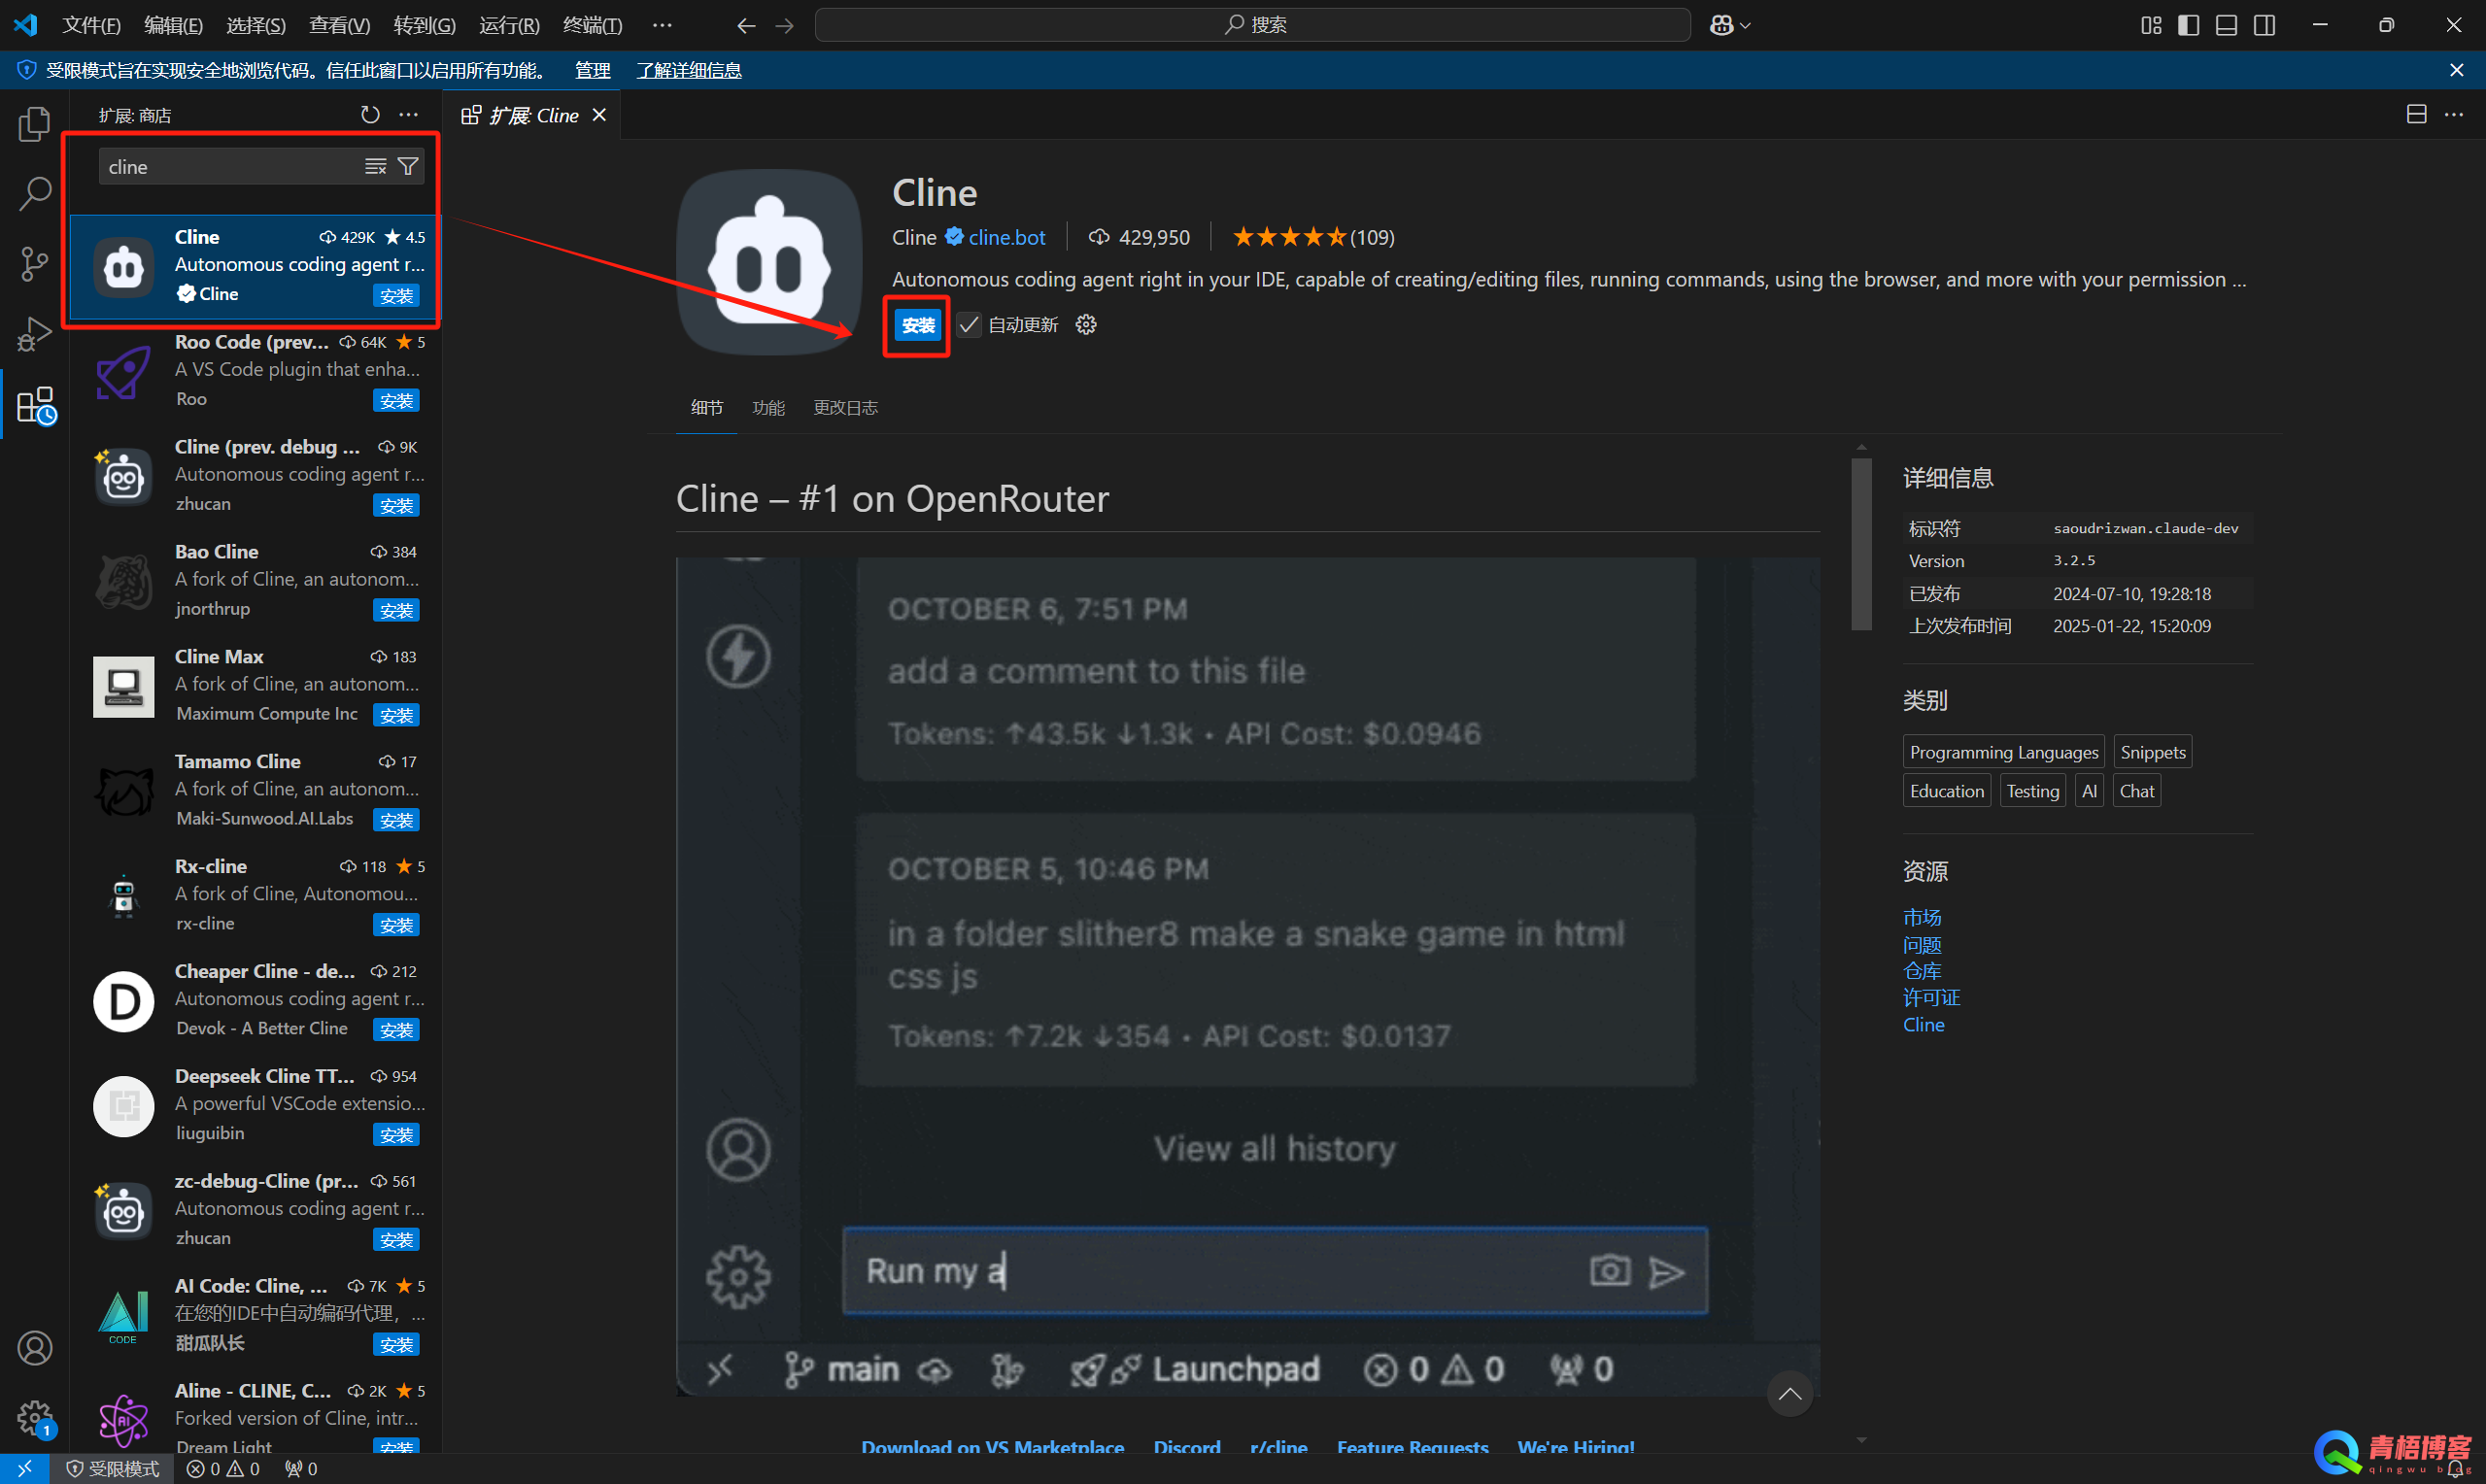Viewport: 2486px width, 1484px height.
Task: Open the Testing category tag
Action: click(x=2032, y=791)
